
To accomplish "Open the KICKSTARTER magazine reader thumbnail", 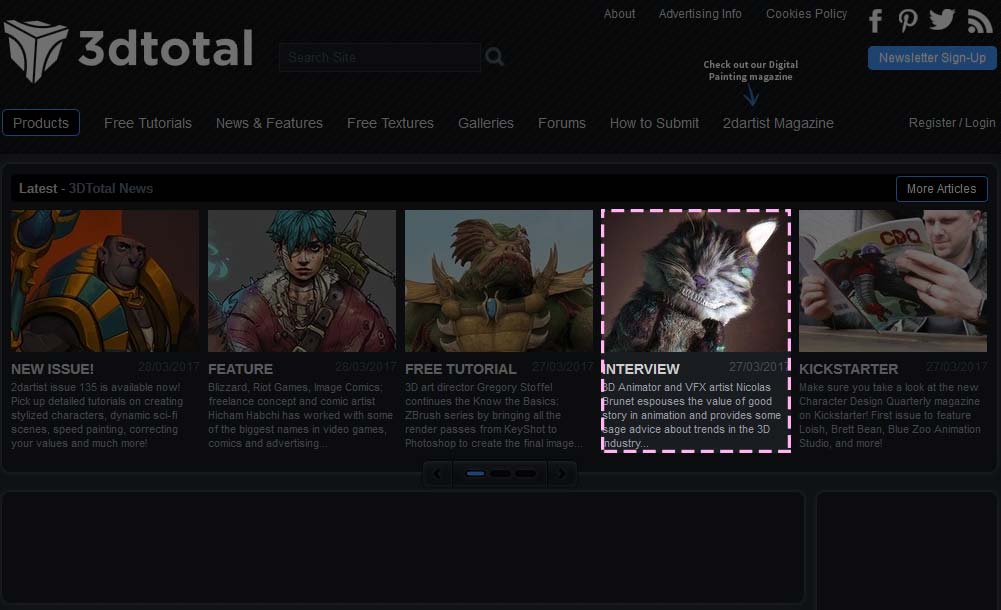I will click(x=893, y=281).
